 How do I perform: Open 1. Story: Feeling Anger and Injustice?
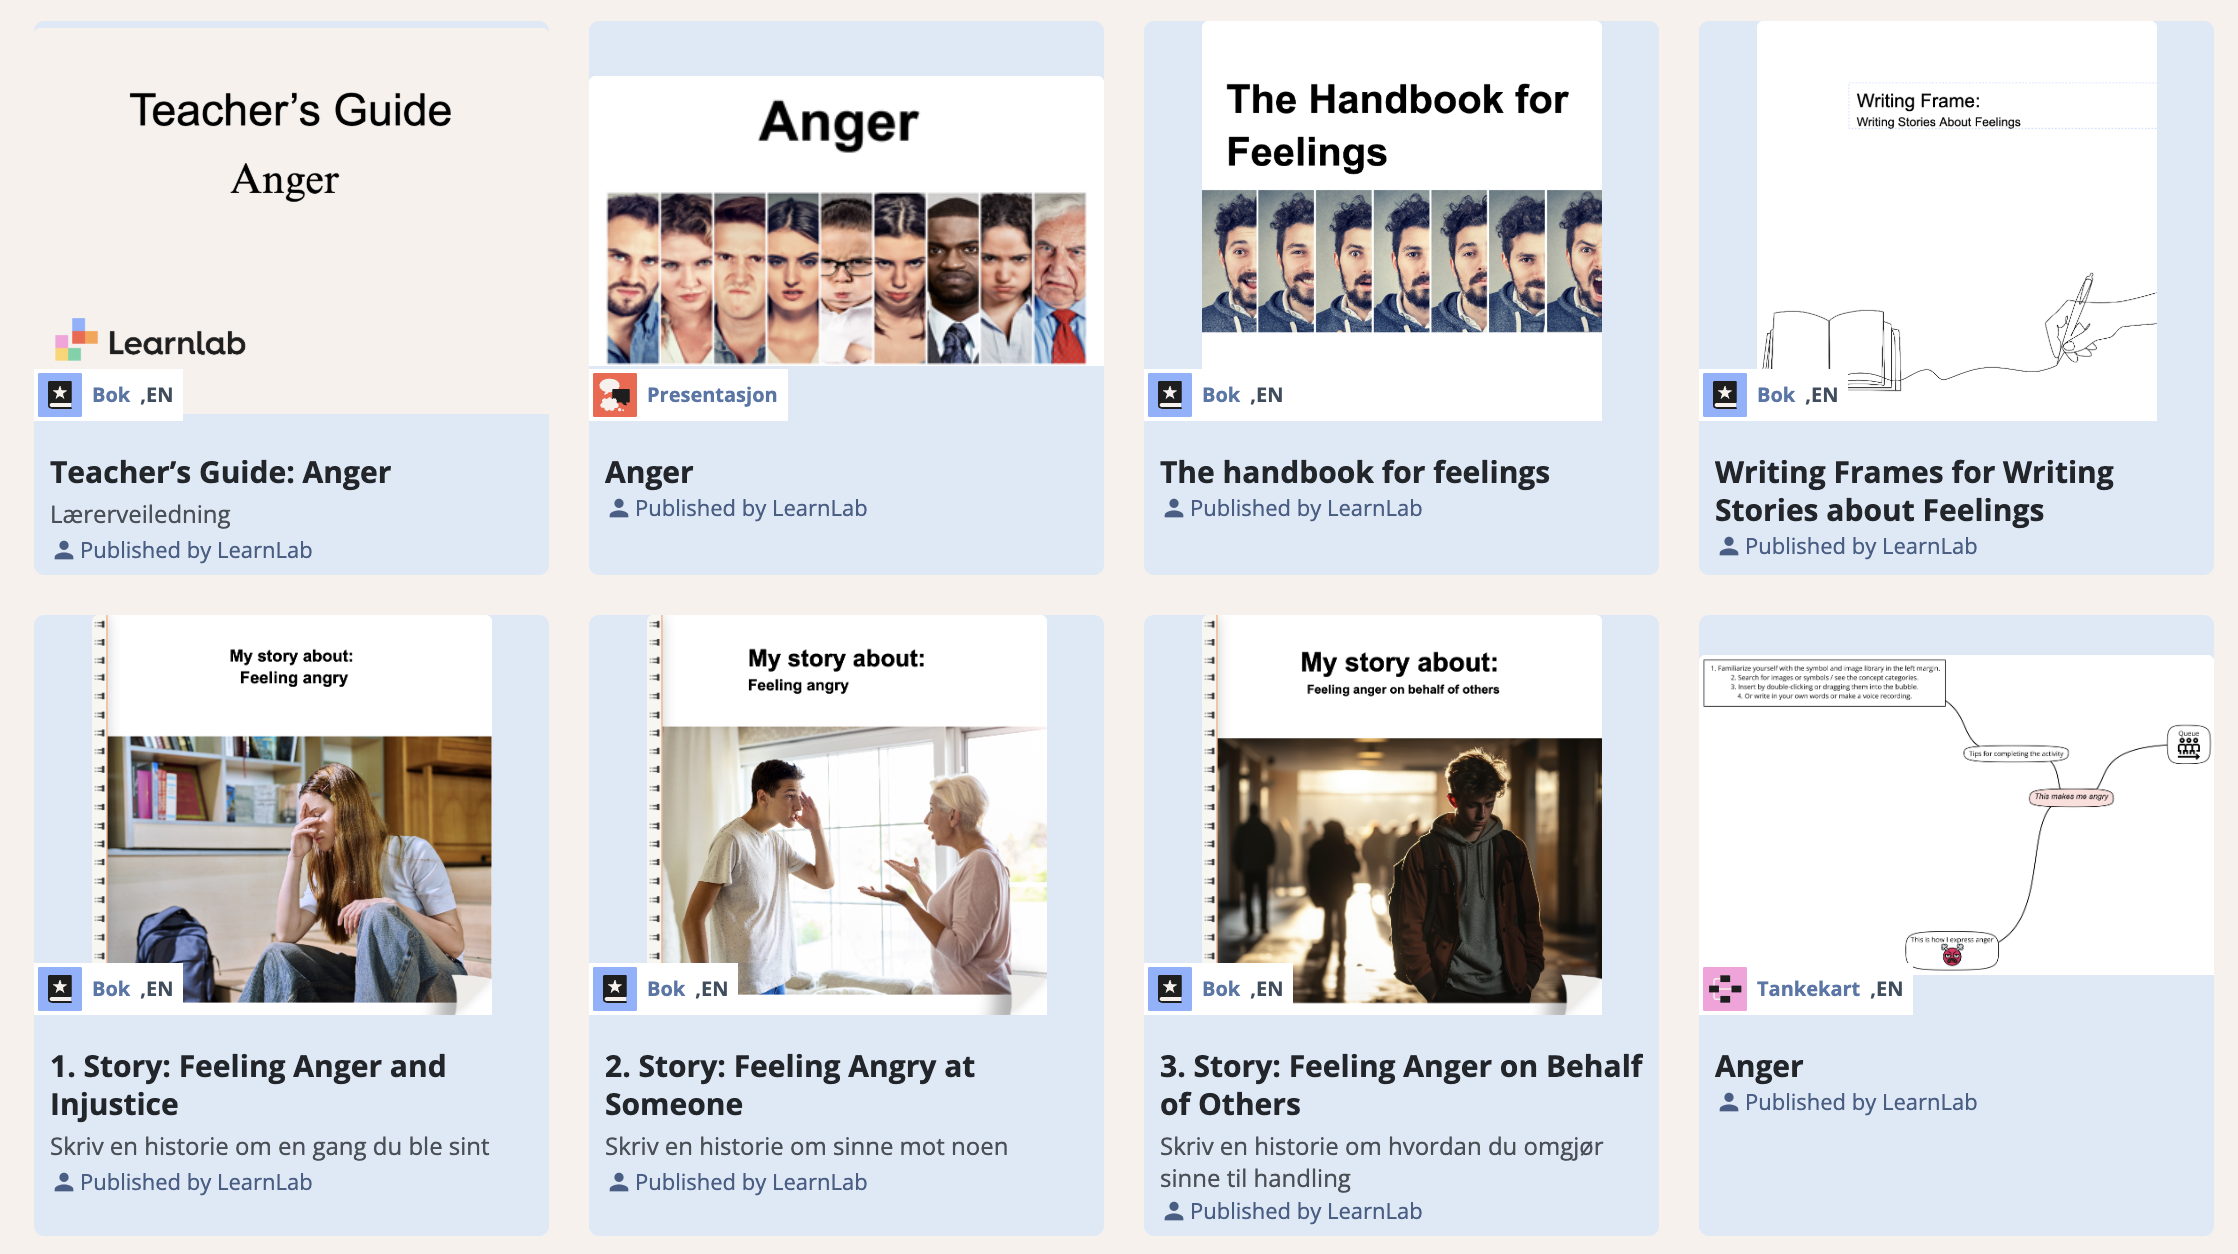(x=248, y=1085)
